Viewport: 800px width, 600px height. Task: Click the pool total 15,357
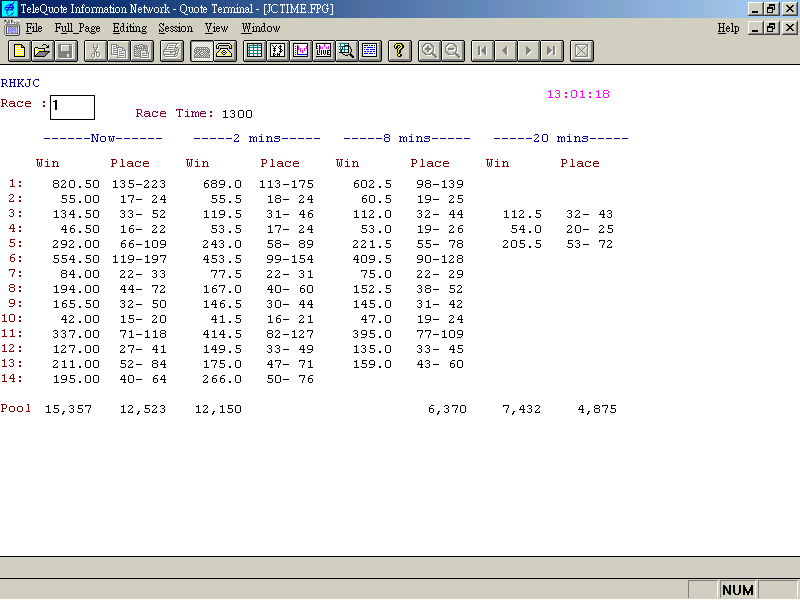pos(68,409)
